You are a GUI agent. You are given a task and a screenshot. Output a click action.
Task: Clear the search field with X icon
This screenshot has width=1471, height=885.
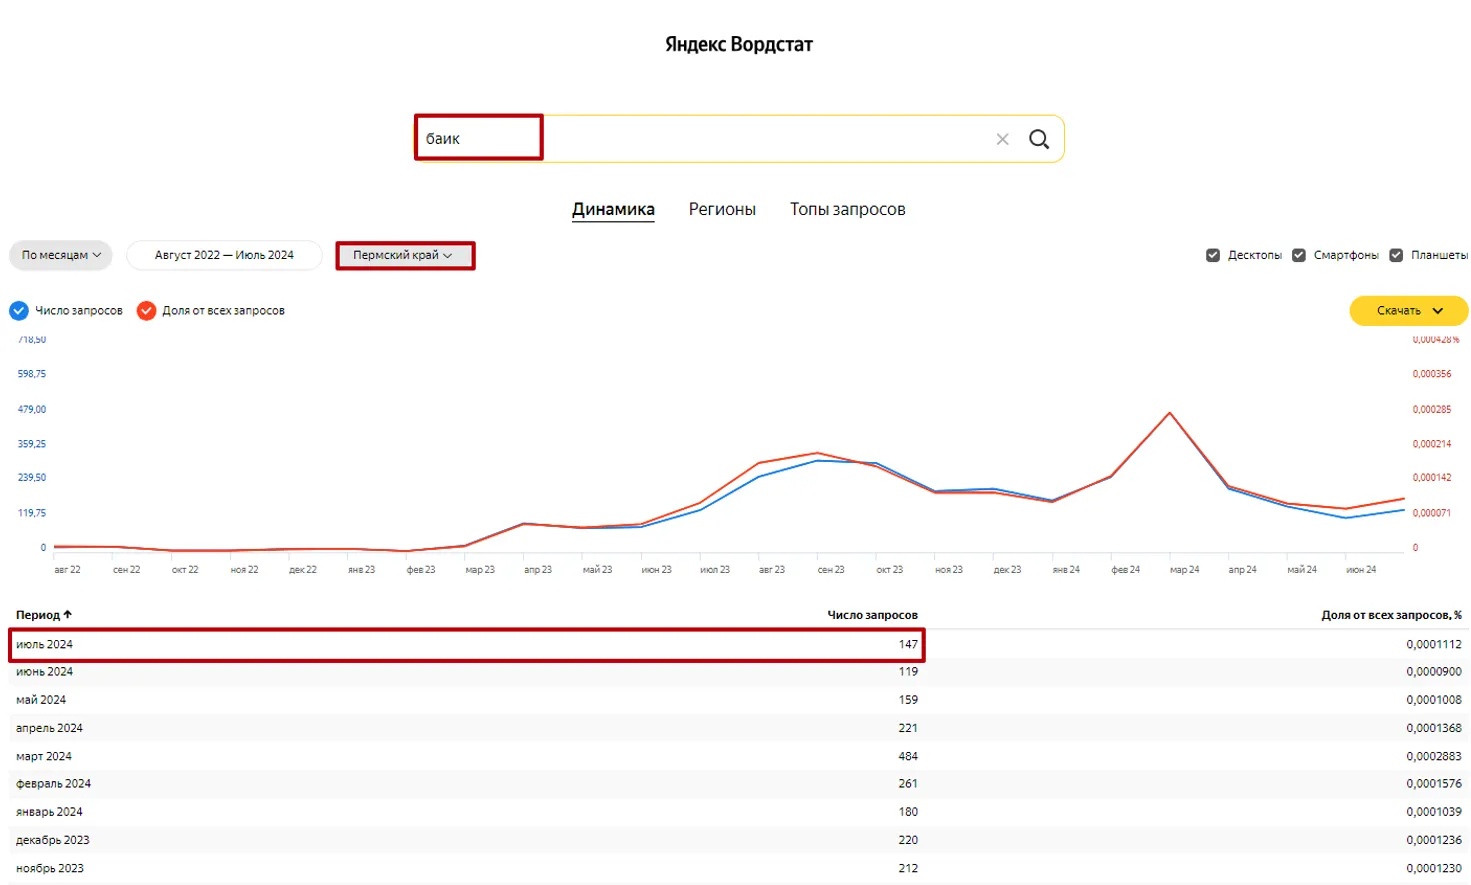tap(1002, 139)
